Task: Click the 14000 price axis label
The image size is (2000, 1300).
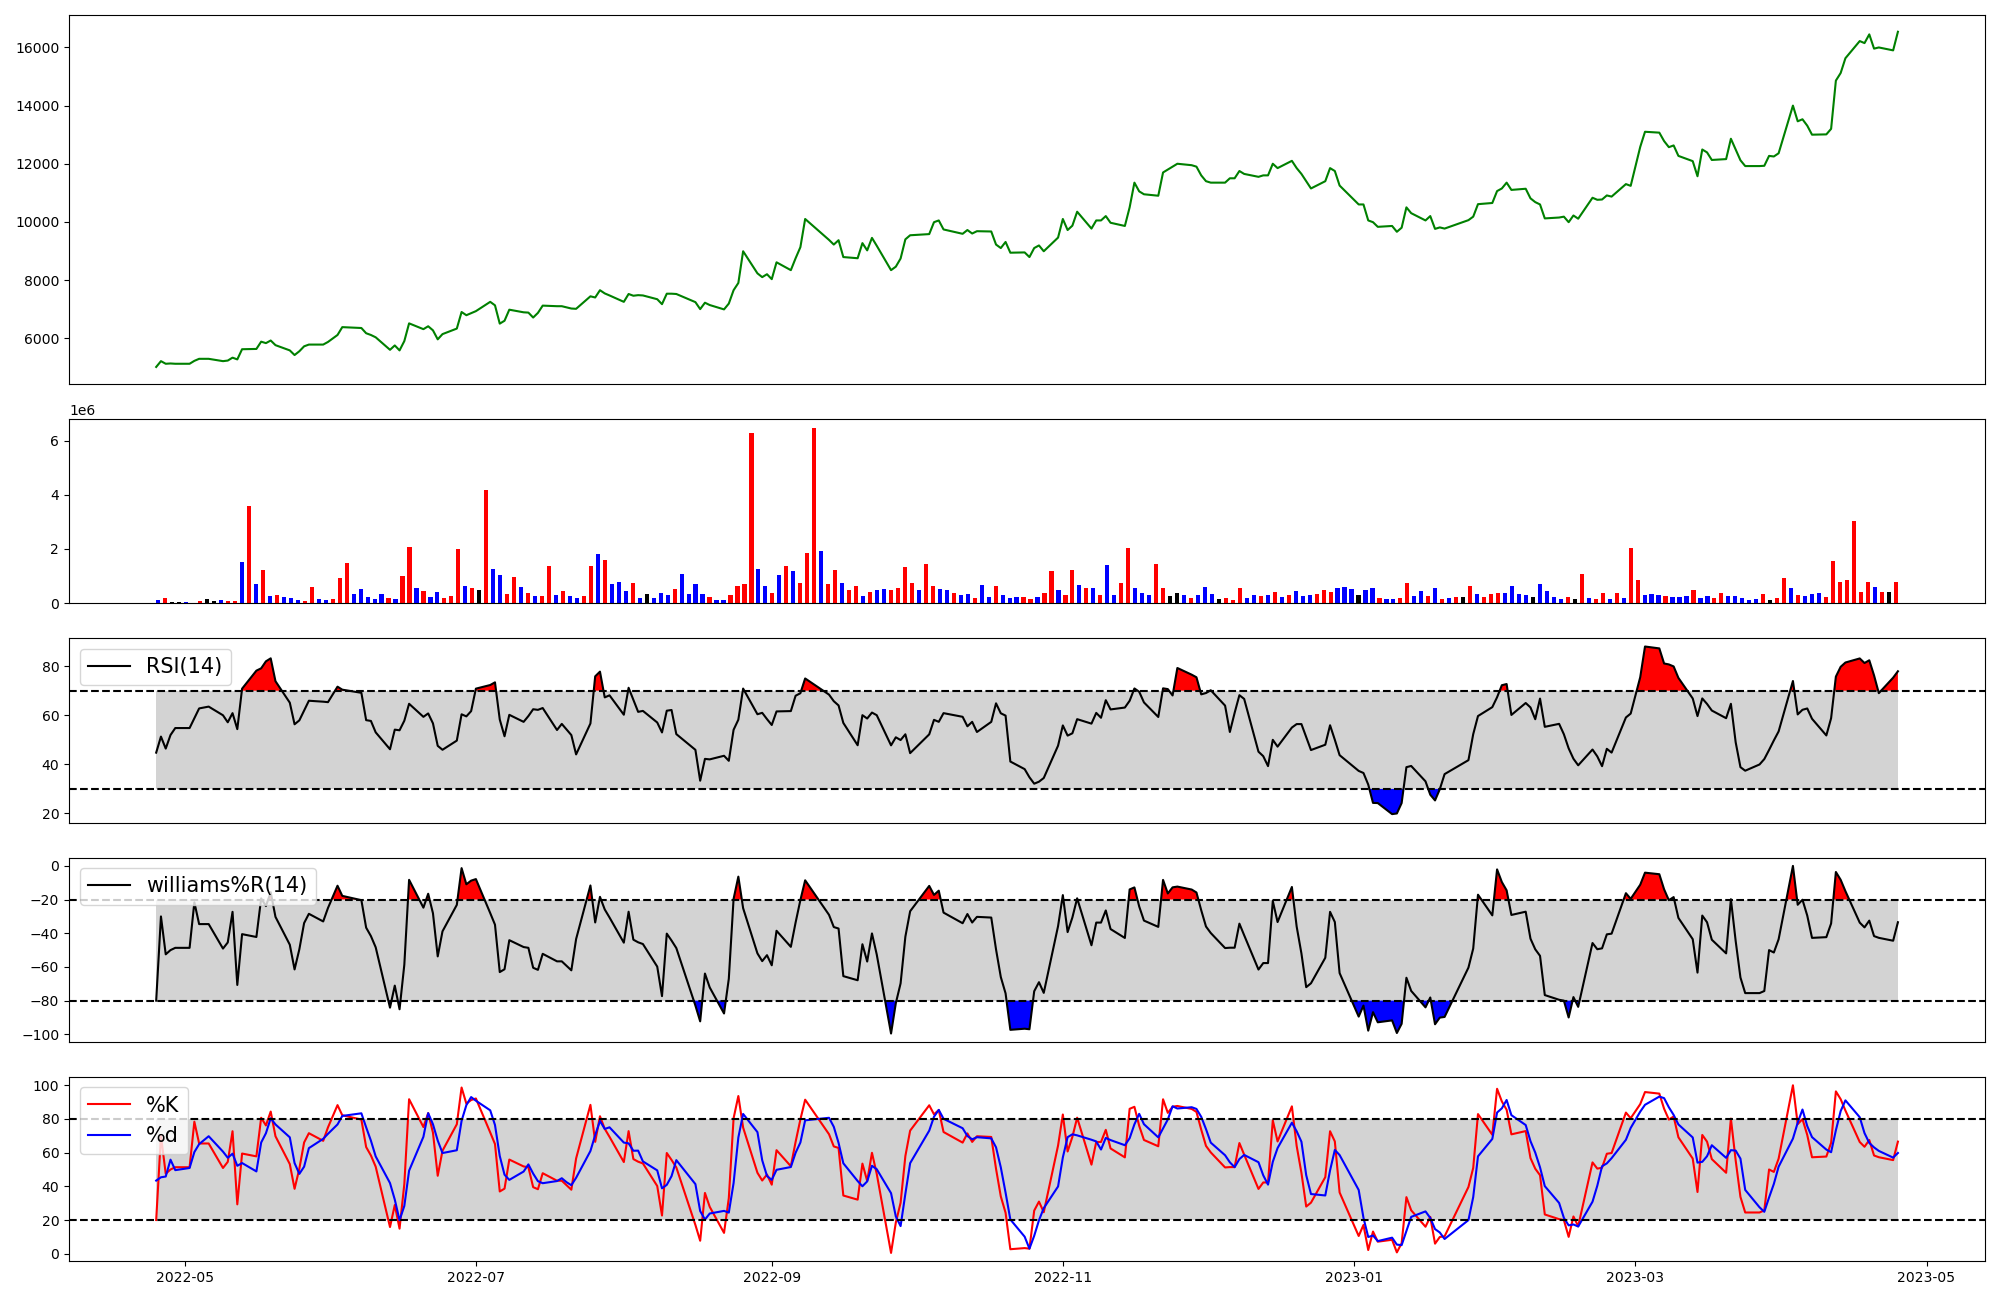Action: pos(38,106)
